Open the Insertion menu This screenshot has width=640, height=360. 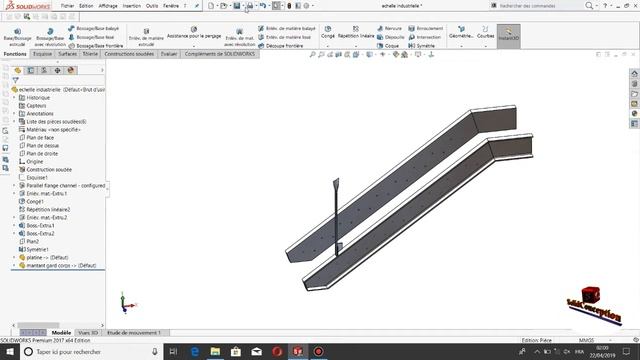pos(131,6)
